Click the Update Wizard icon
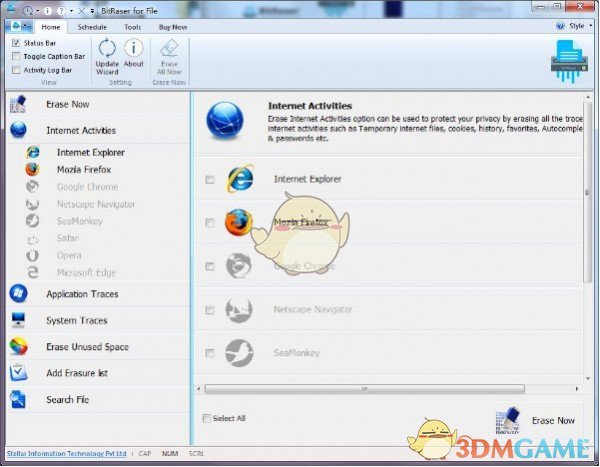Image resolution: width=600 pixels, height=467 pixels. pyautogui.click(x=107, y=48)
